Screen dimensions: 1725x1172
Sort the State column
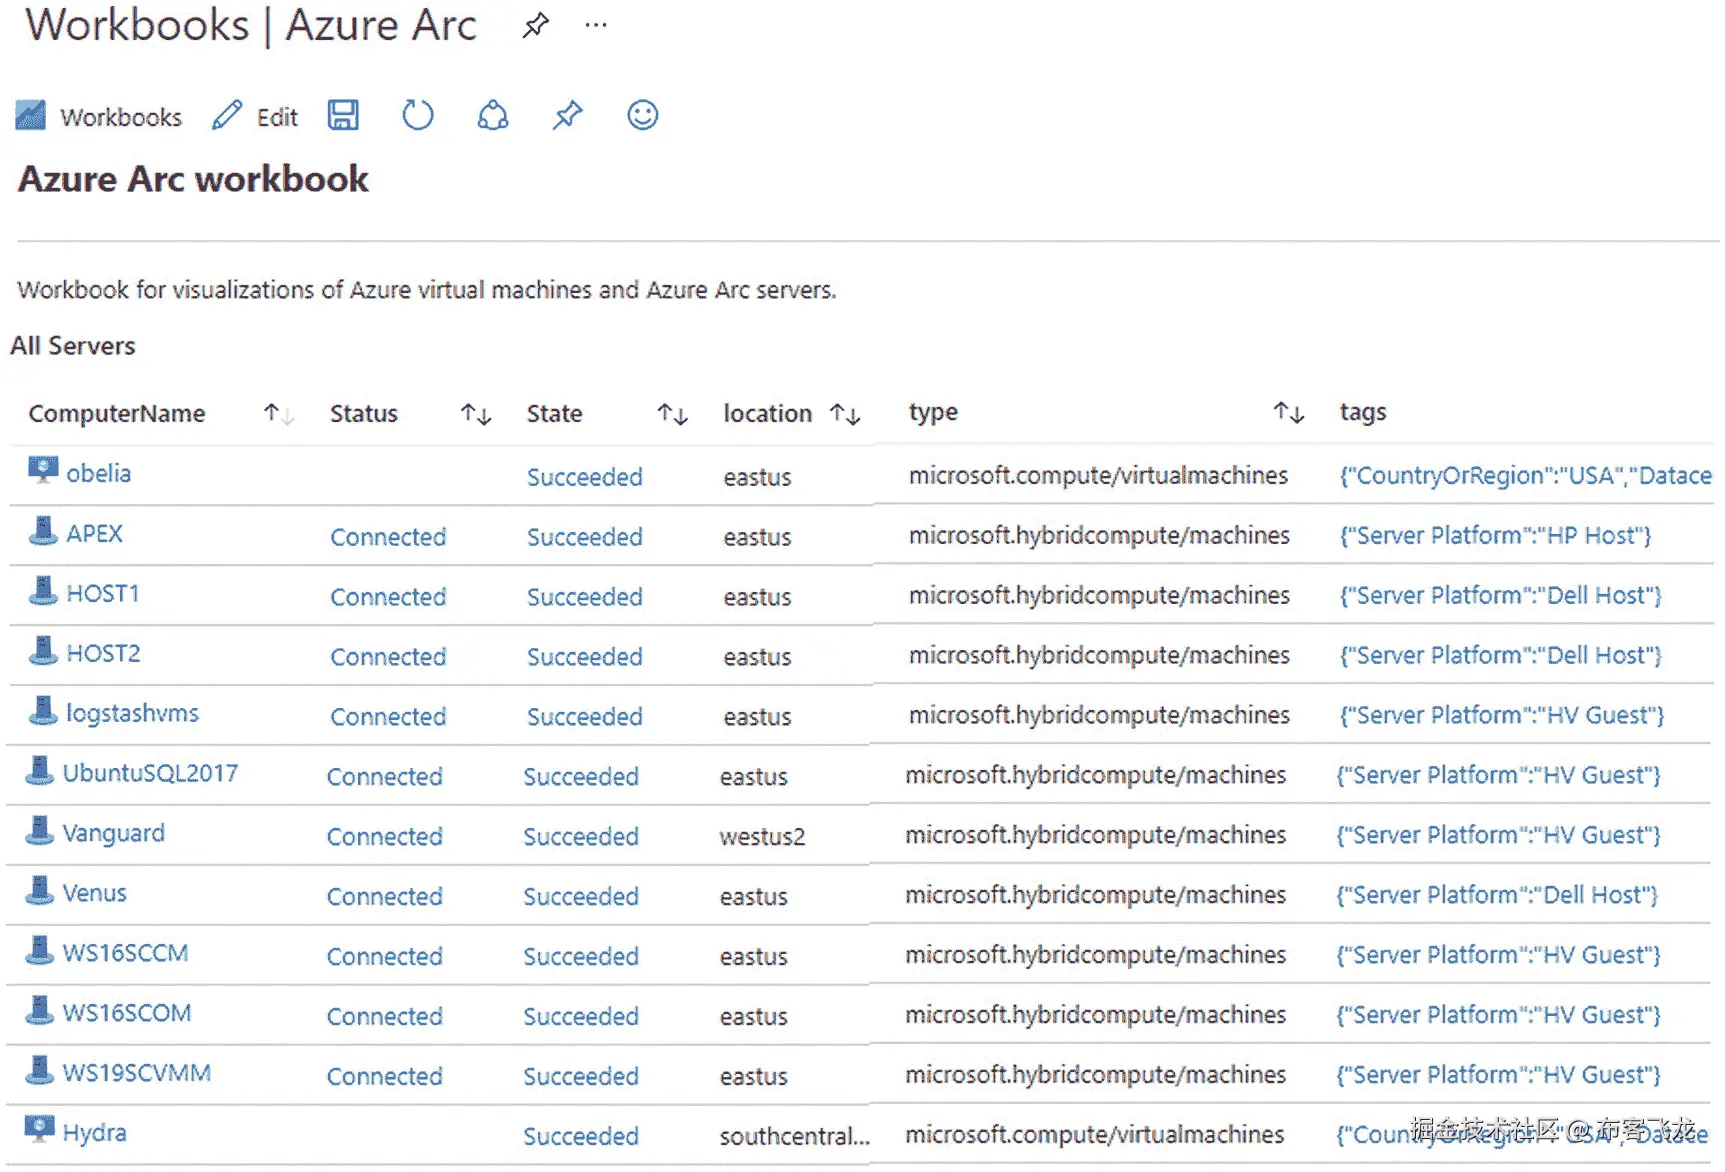tap(672, 414)
